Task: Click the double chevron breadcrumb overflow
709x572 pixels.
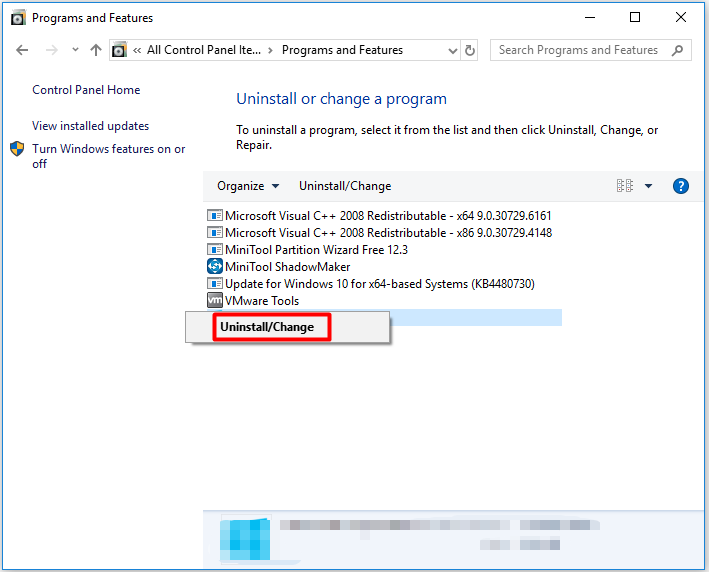Action: (x=137, y=50)
